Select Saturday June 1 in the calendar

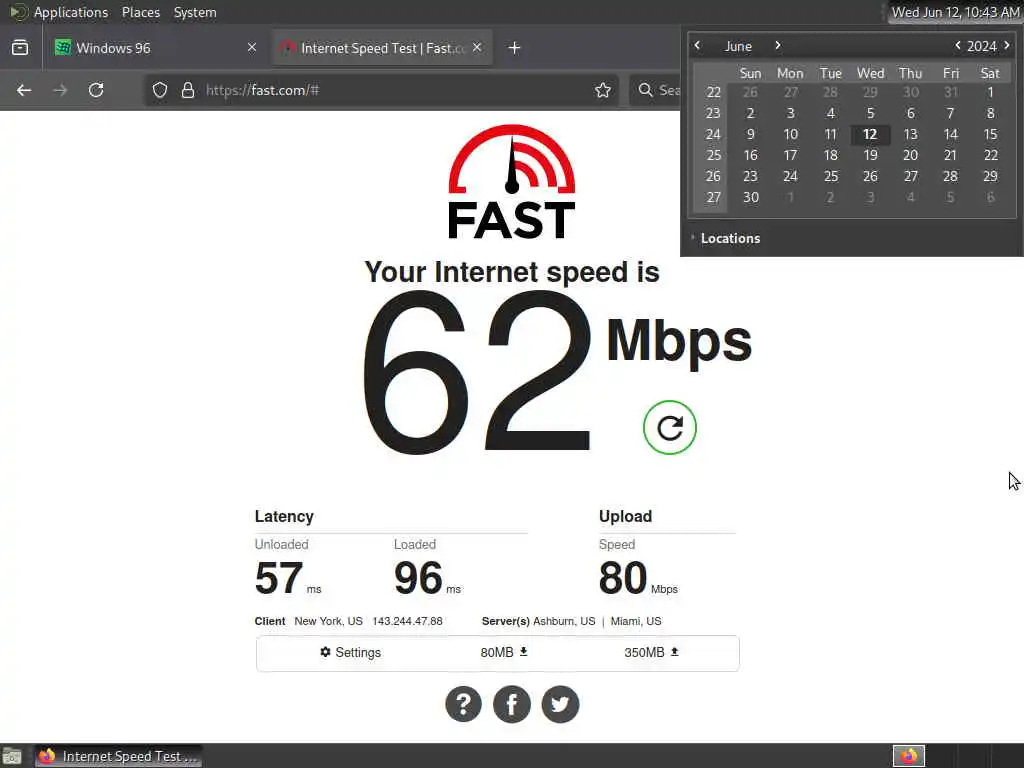click(x=990, y=92)
